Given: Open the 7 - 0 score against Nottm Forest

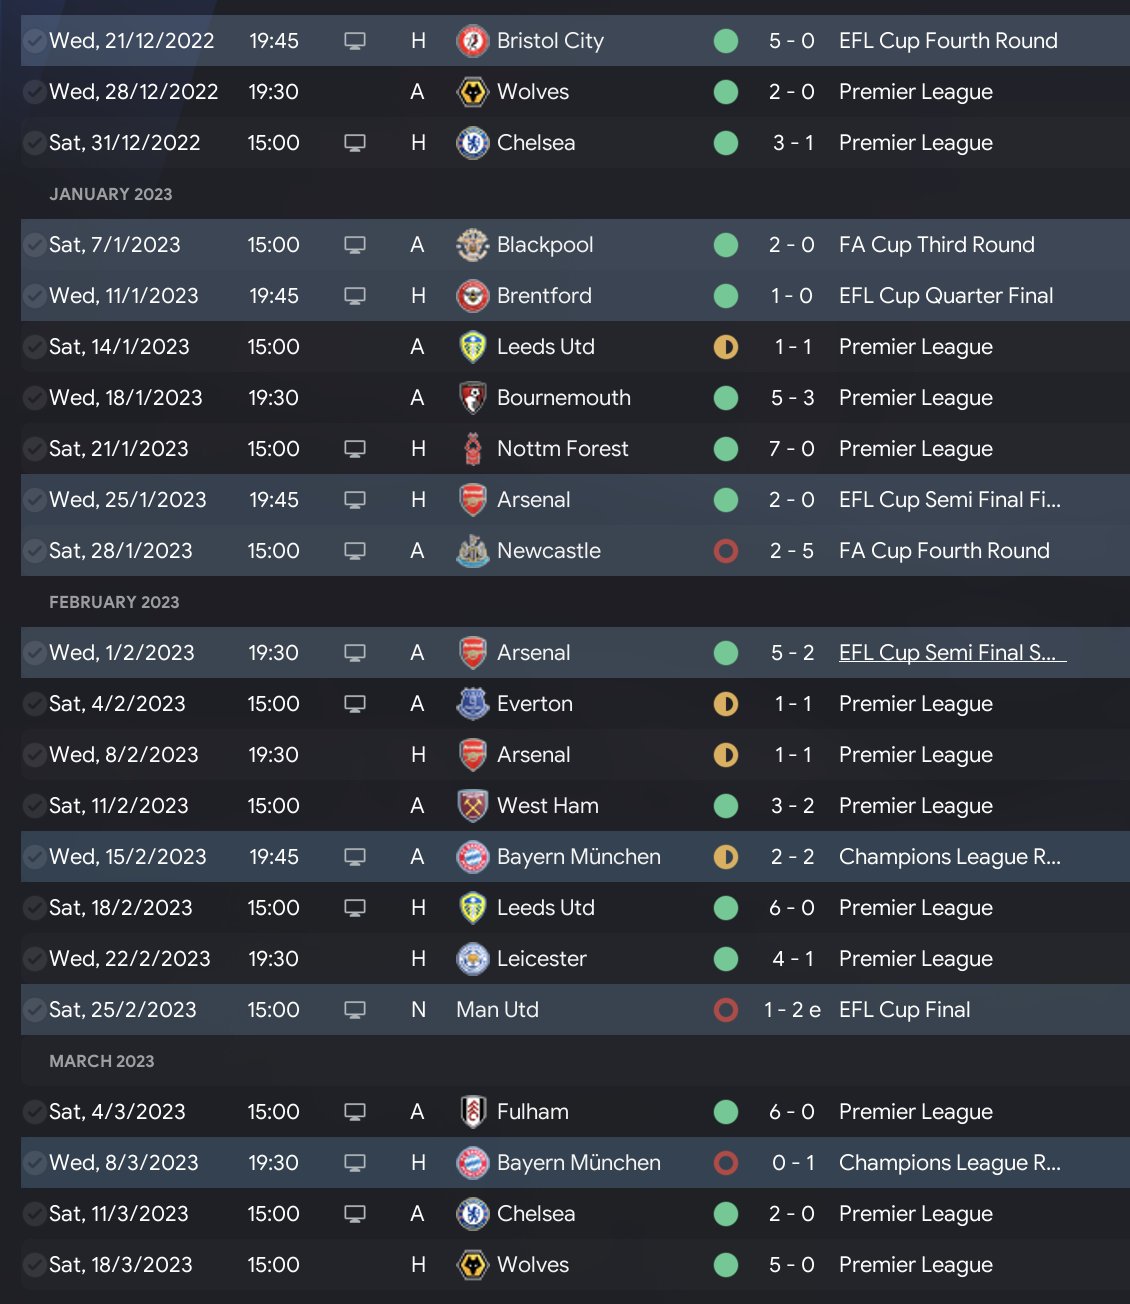Looking at the screenshot, I should click(791, 449).
